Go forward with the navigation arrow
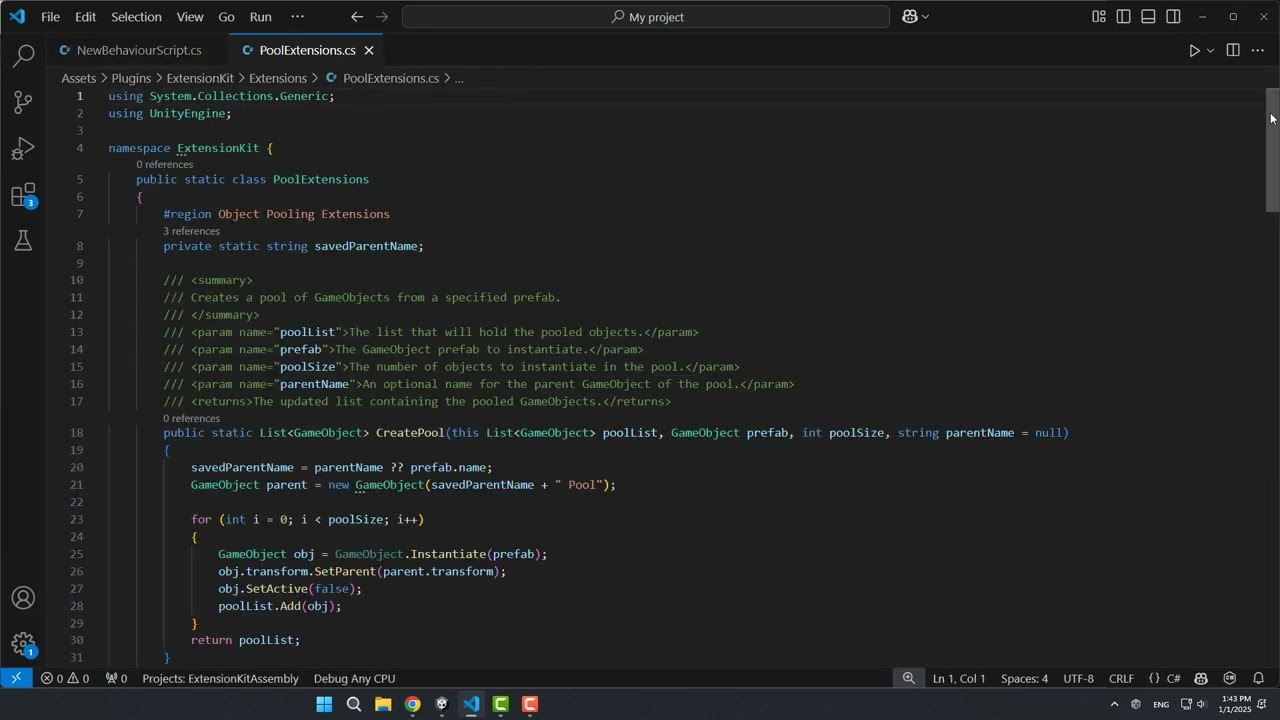The height and width of the screenshot is (720, 1280). click(x=382, y=17)
